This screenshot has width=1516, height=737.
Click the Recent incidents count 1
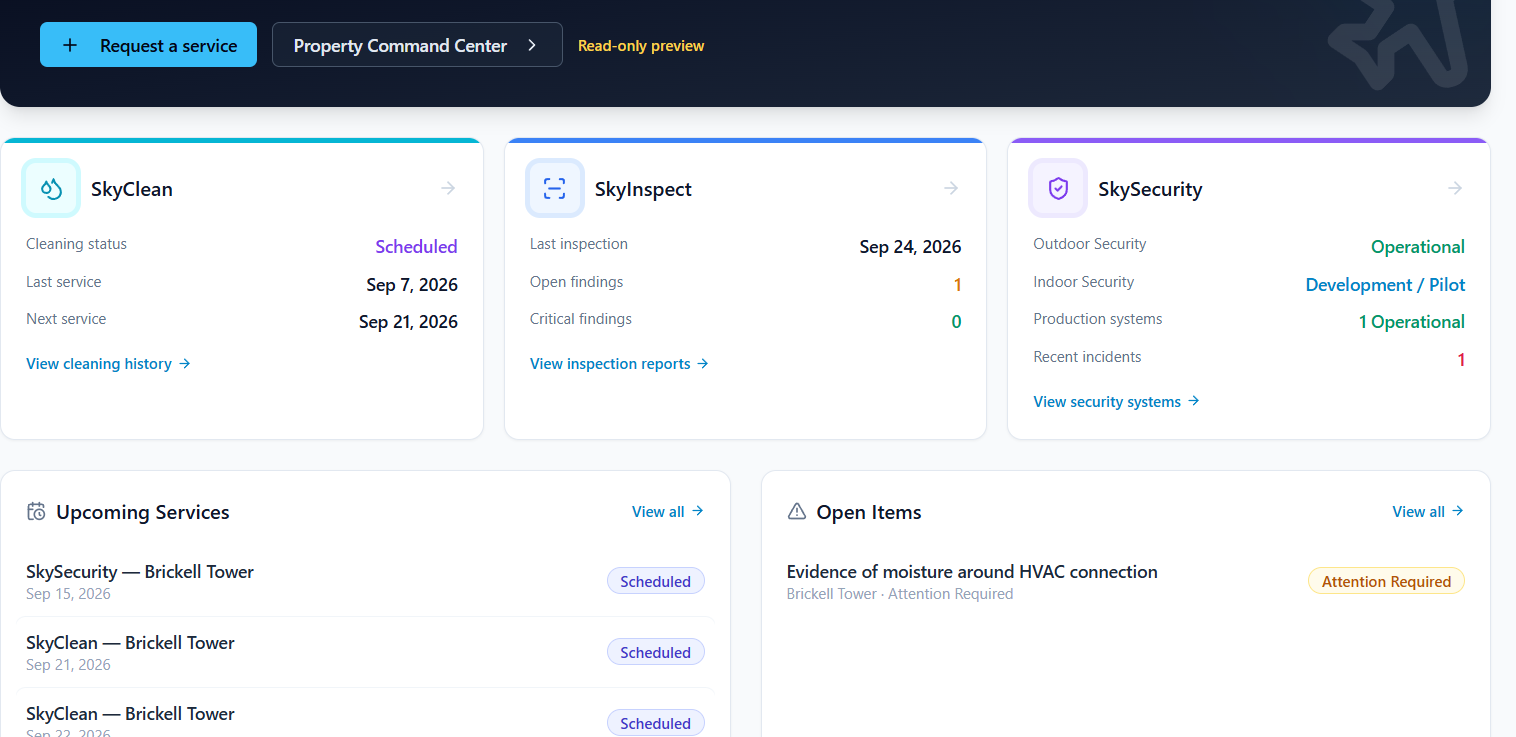[1461, 360]
